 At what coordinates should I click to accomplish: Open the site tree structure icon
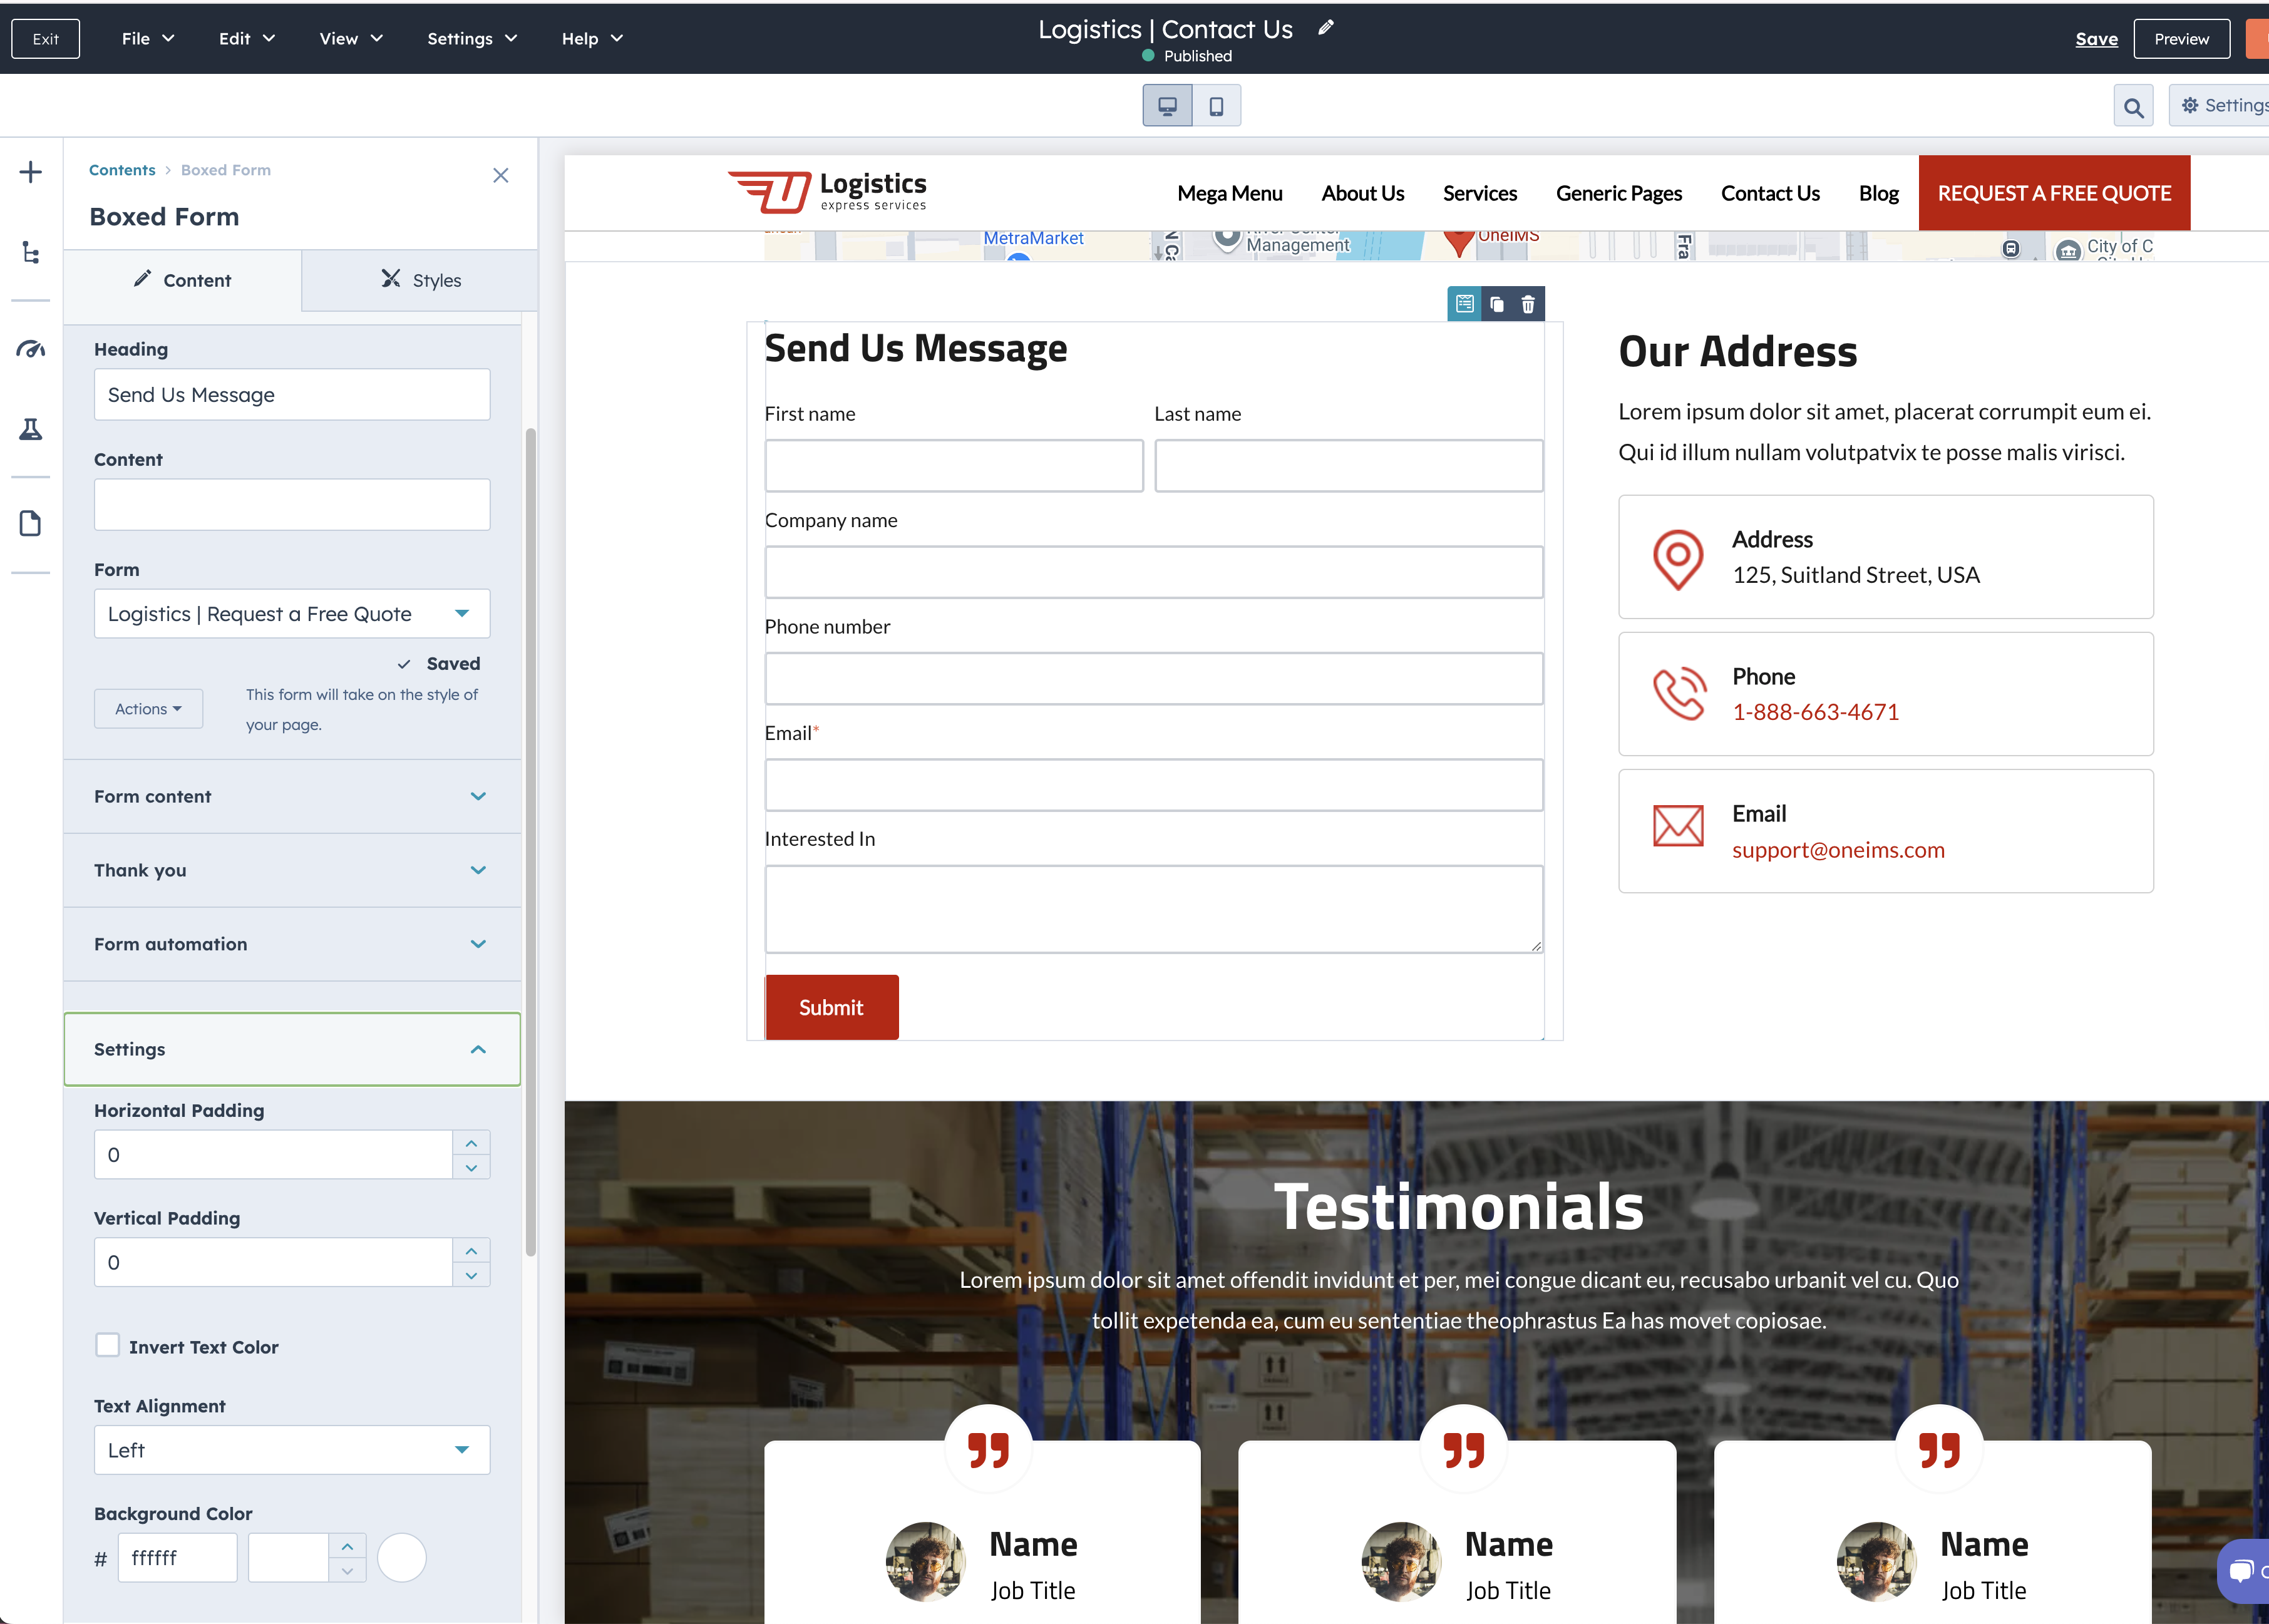click(31, 252)
